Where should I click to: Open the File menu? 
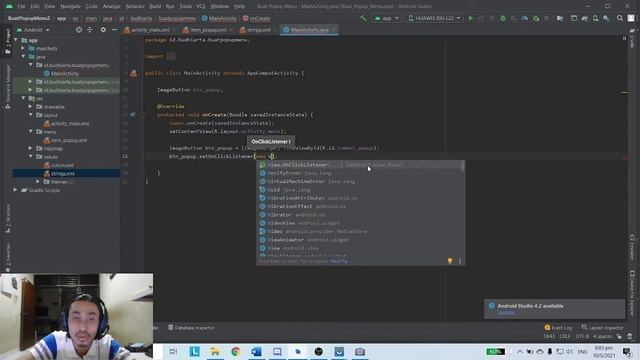pos(21,6)
